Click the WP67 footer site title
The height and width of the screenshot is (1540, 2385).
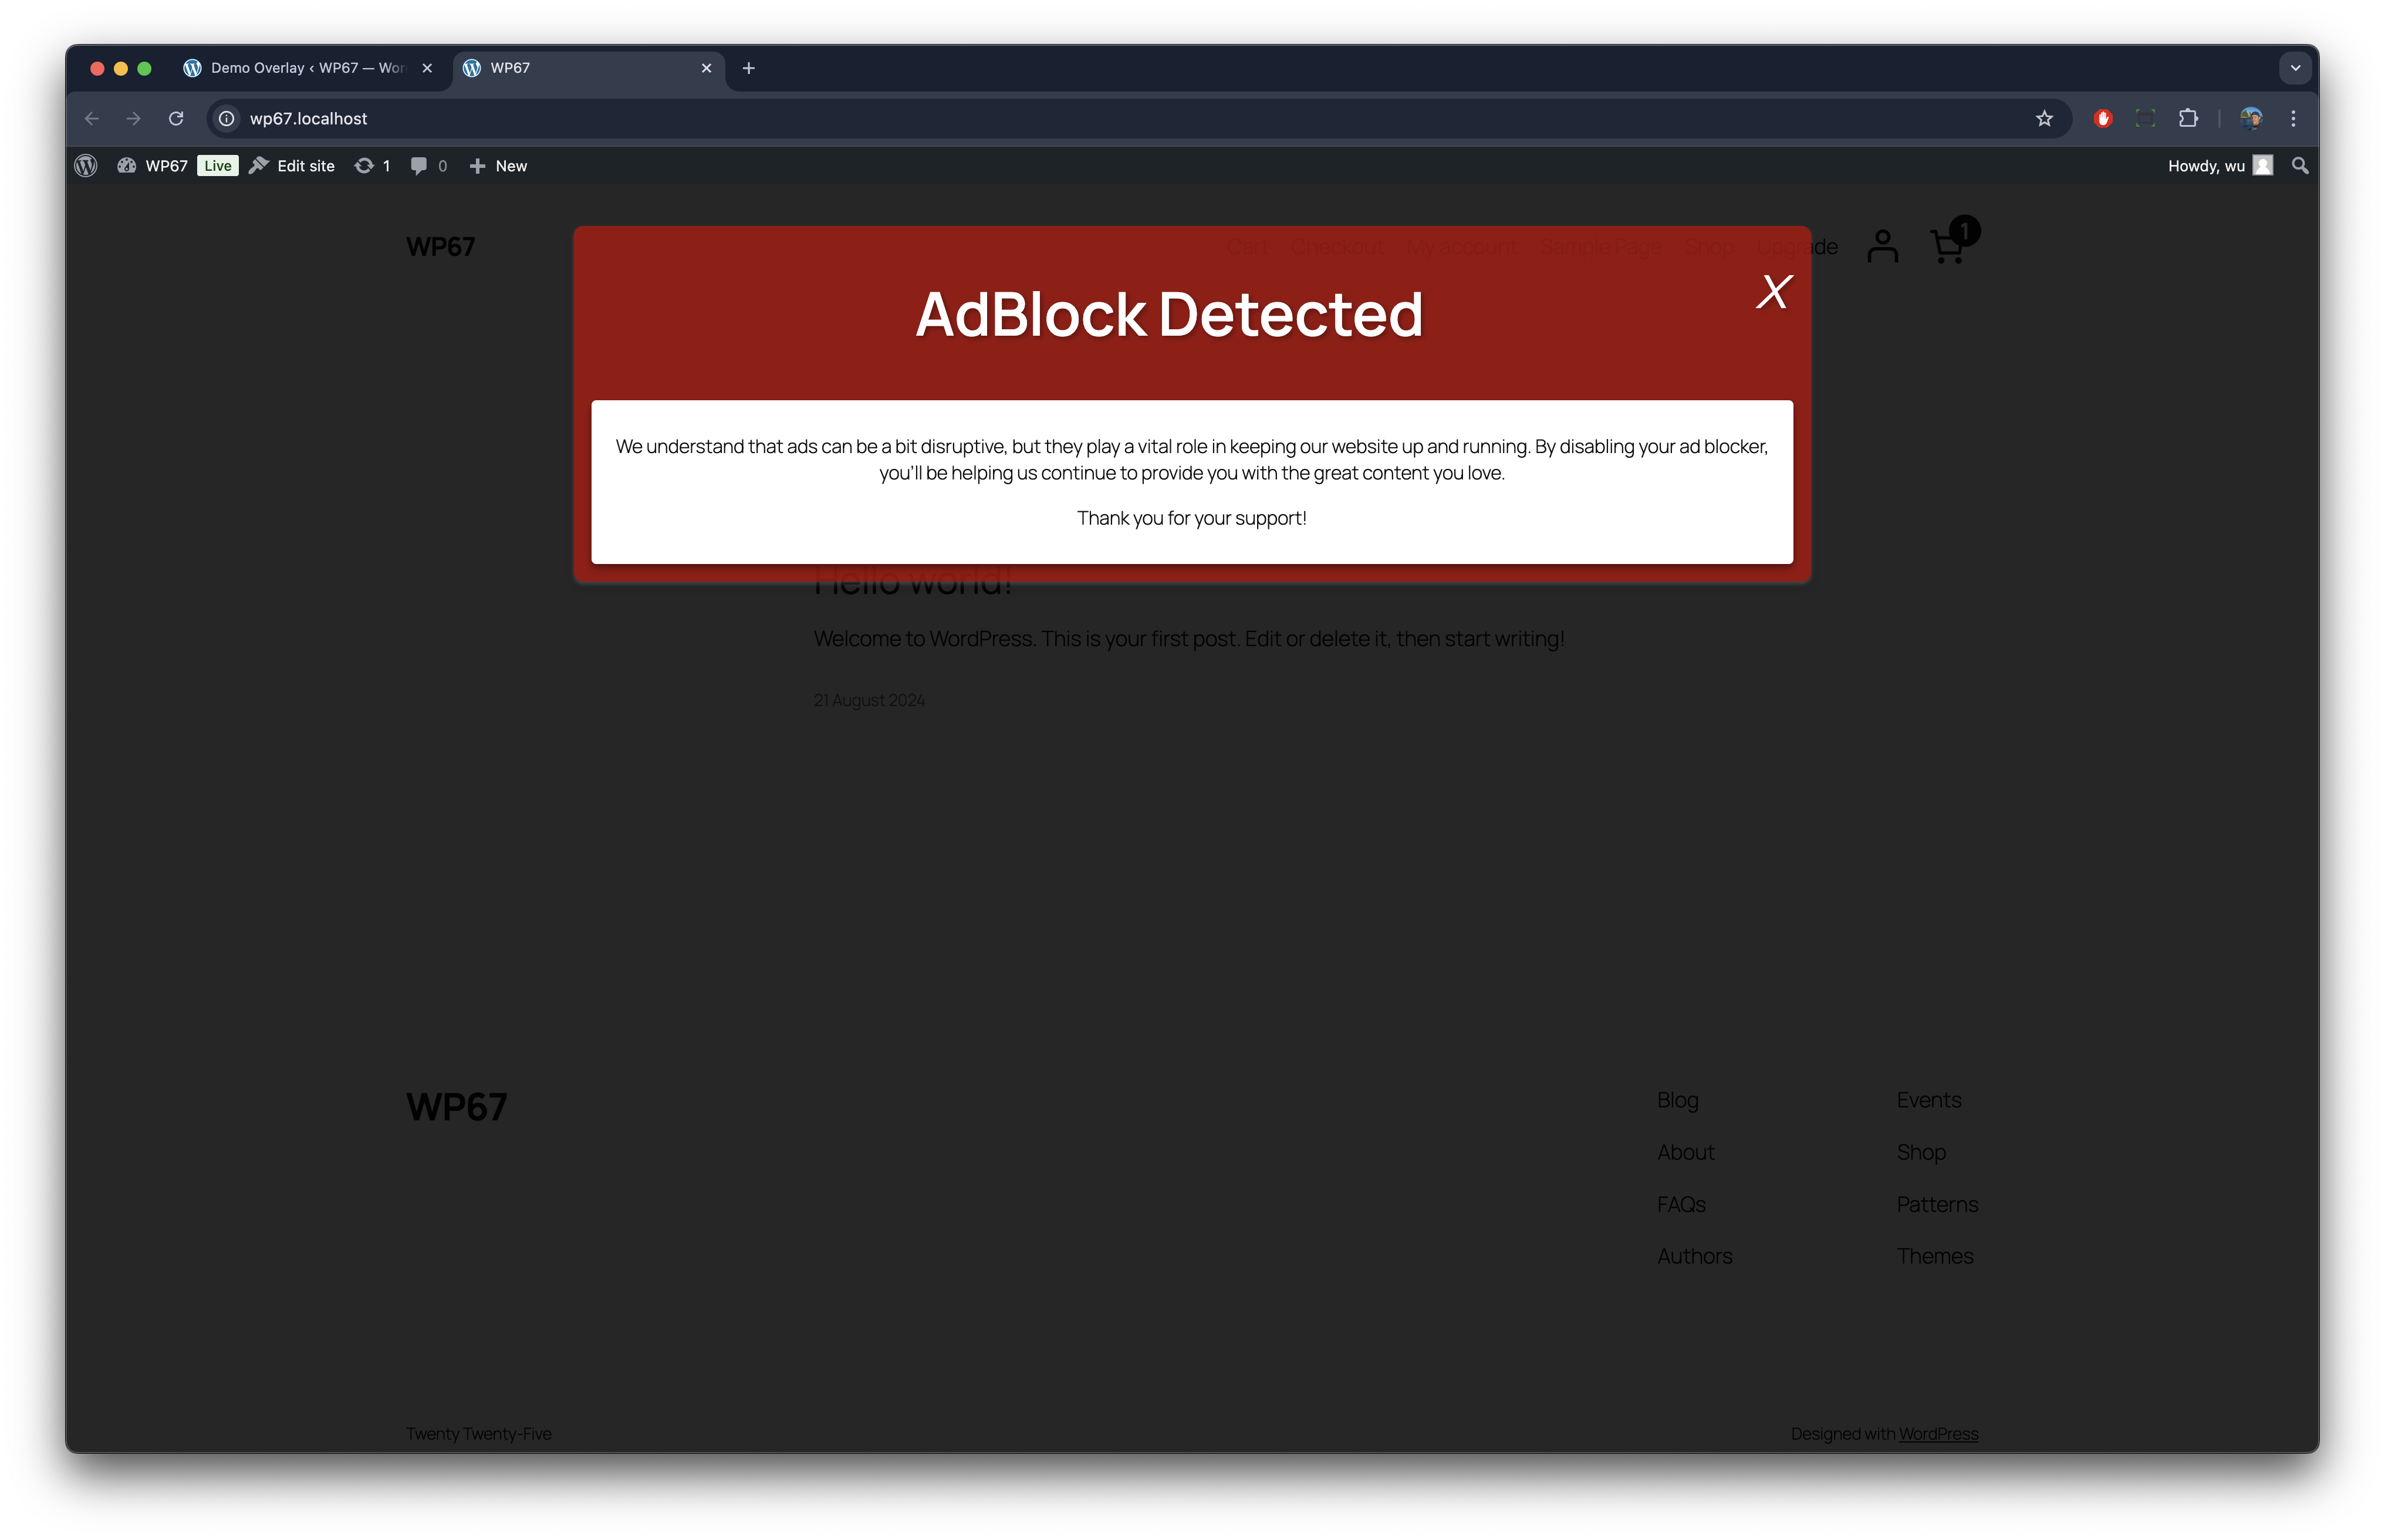point(456,1107)
